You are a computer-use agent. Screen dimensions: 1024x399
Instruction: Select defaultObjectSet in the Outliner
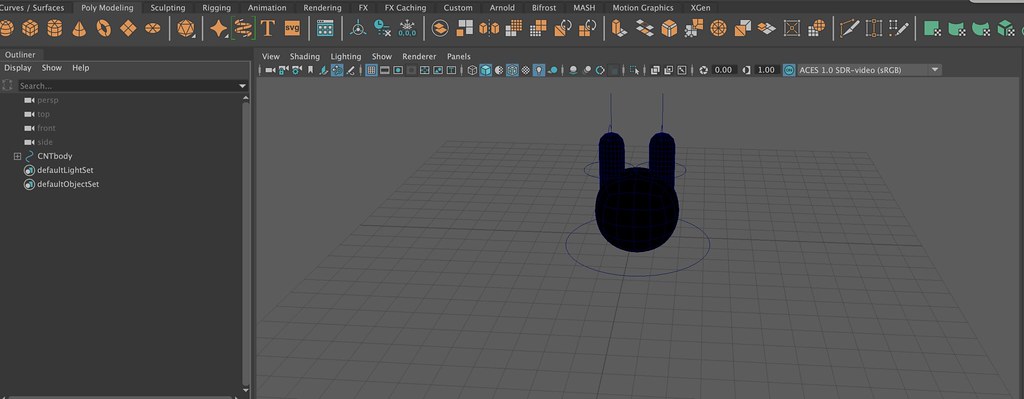click(x=68, y=185)
